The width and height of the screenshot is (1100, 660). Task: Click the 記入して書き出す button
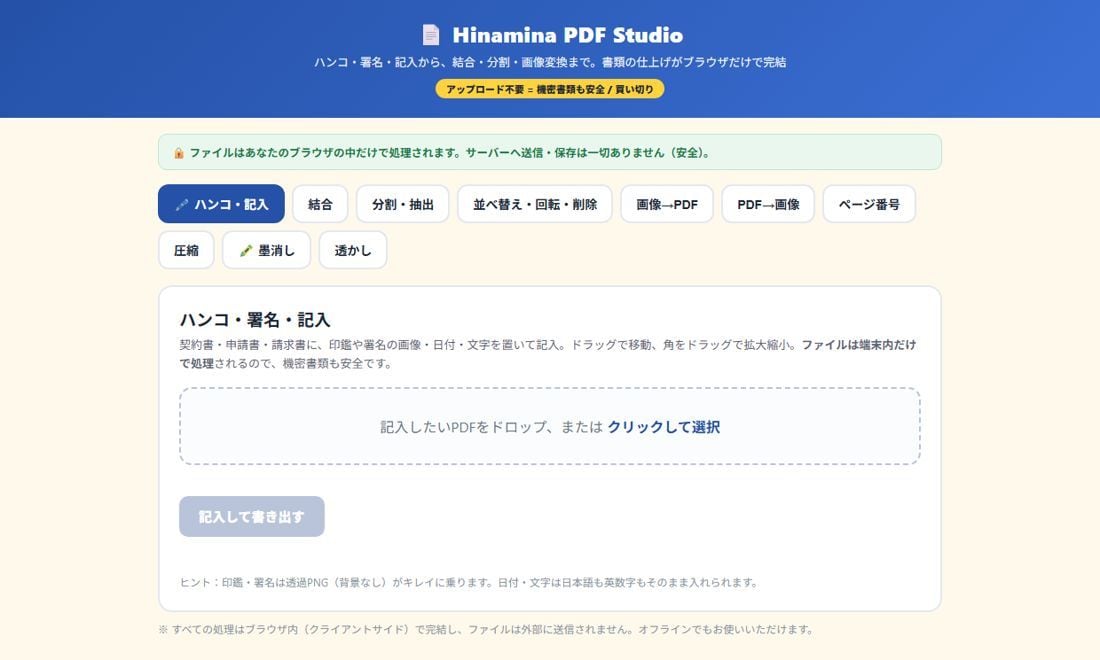(x=252, y=517)
